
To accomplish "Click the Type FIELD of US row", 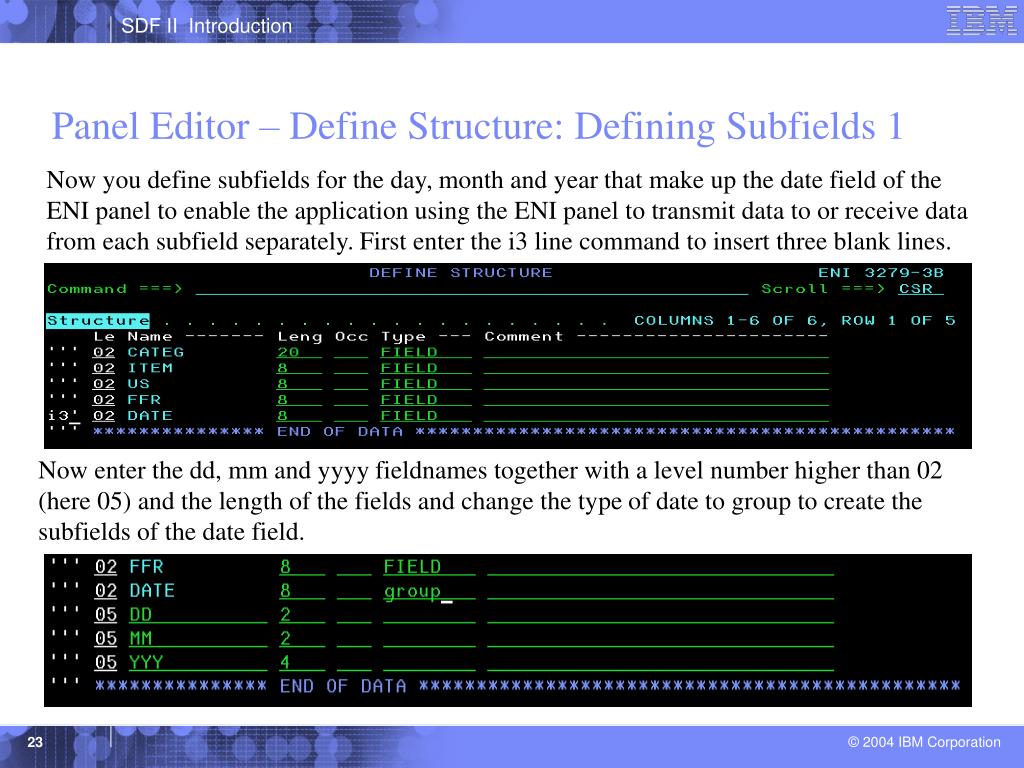I will pos(426,384).
